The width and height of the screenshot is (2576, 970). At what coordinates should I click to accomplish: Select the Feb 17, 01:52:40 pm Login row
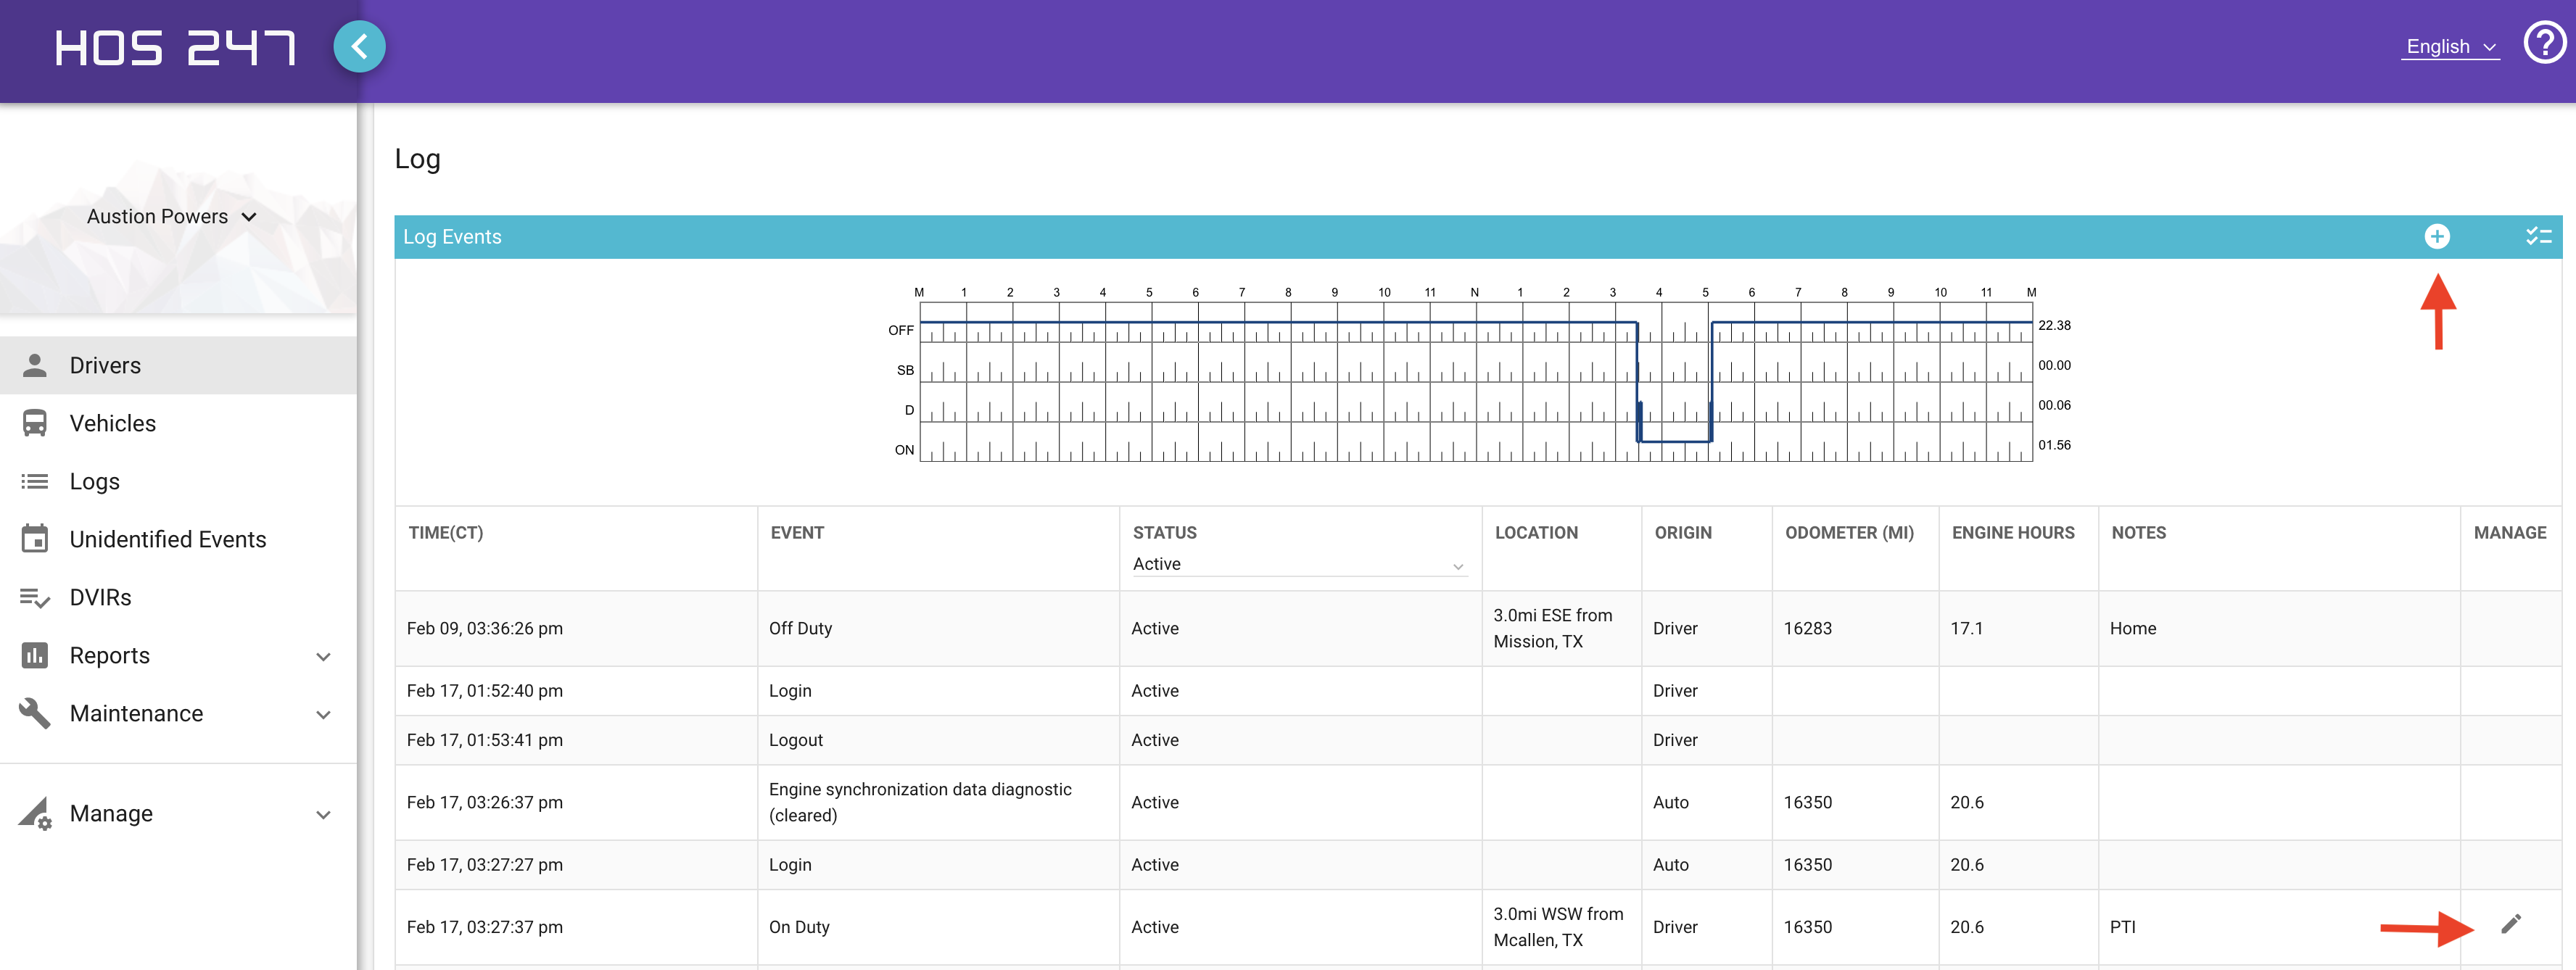click(1478, 690)
